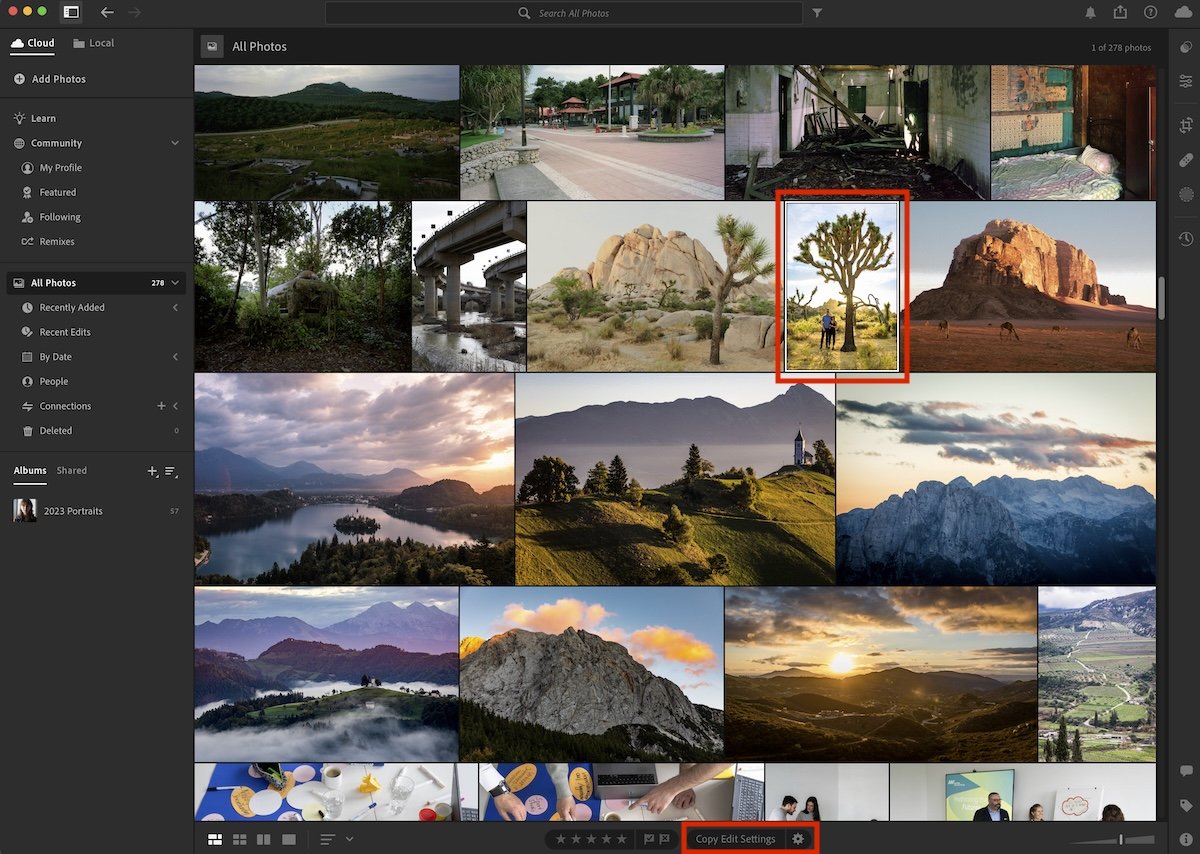
Task: Switch to single photo view mode
Action: click(x=288, y=839)
